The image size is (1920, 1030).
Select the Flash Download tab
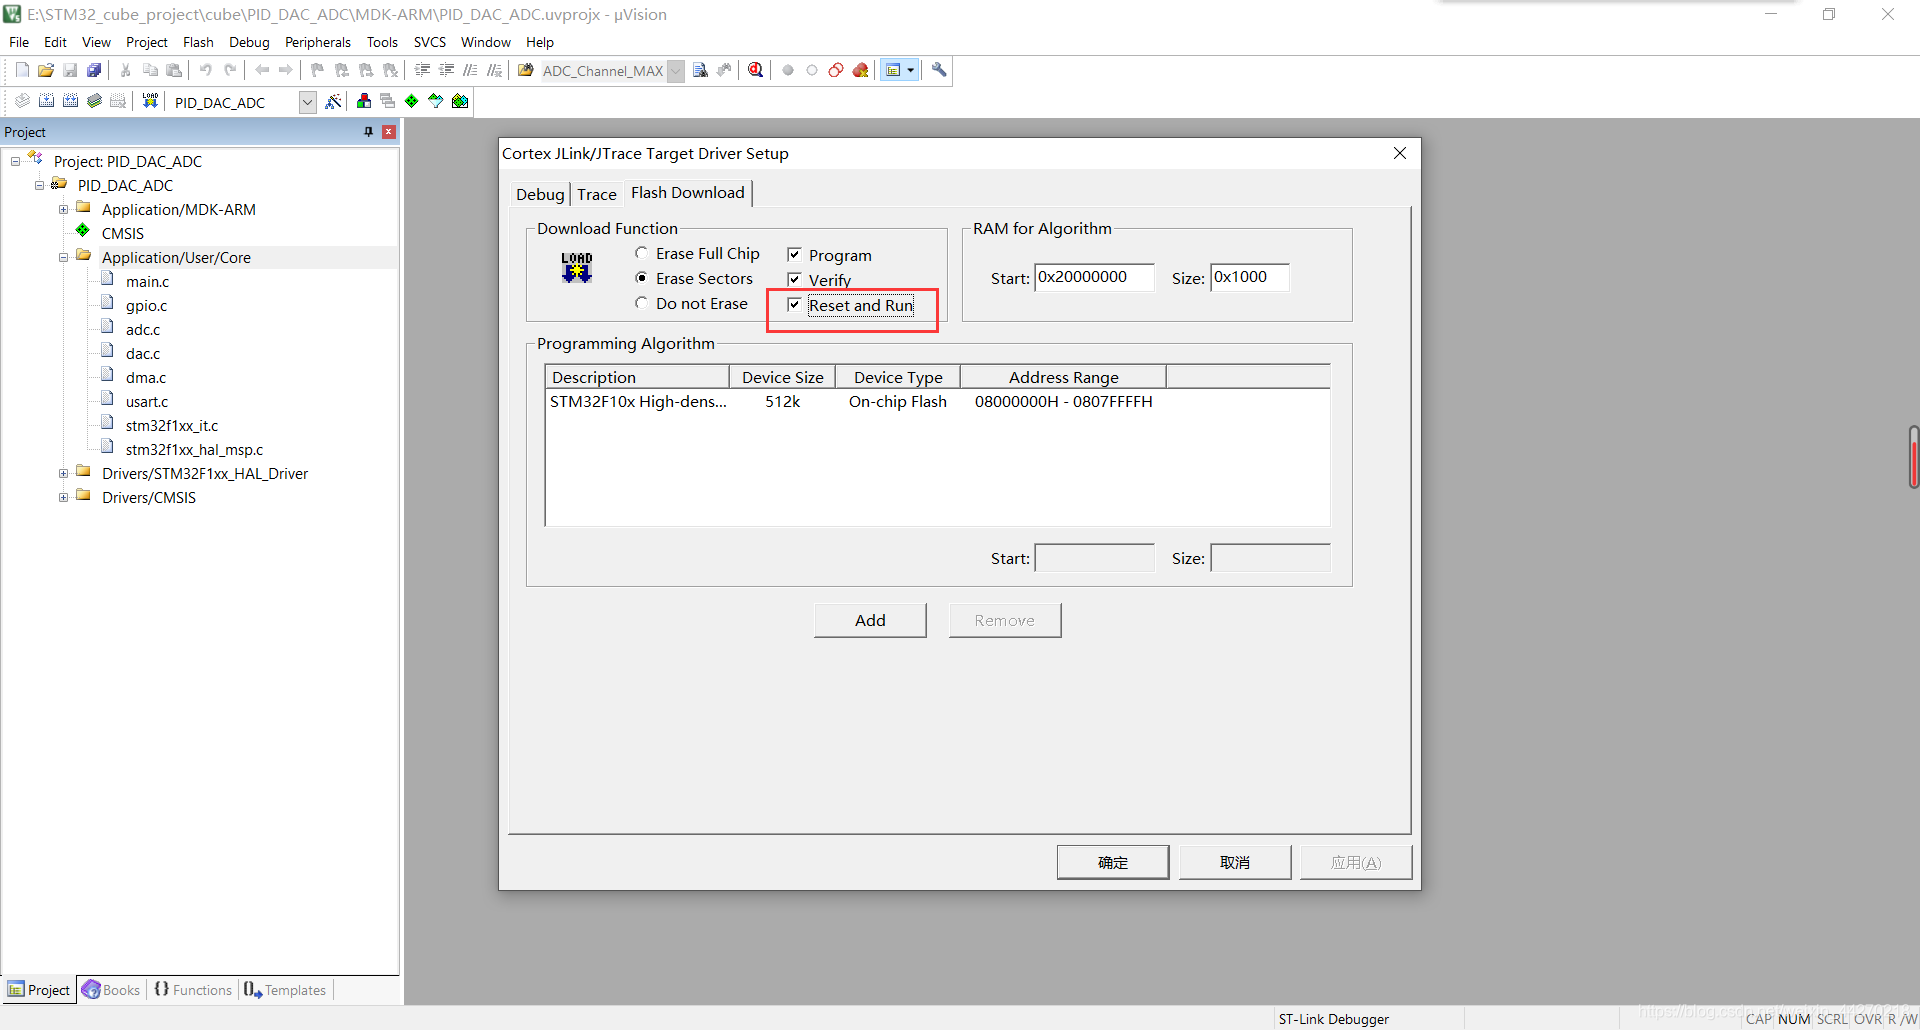point(688,192)
